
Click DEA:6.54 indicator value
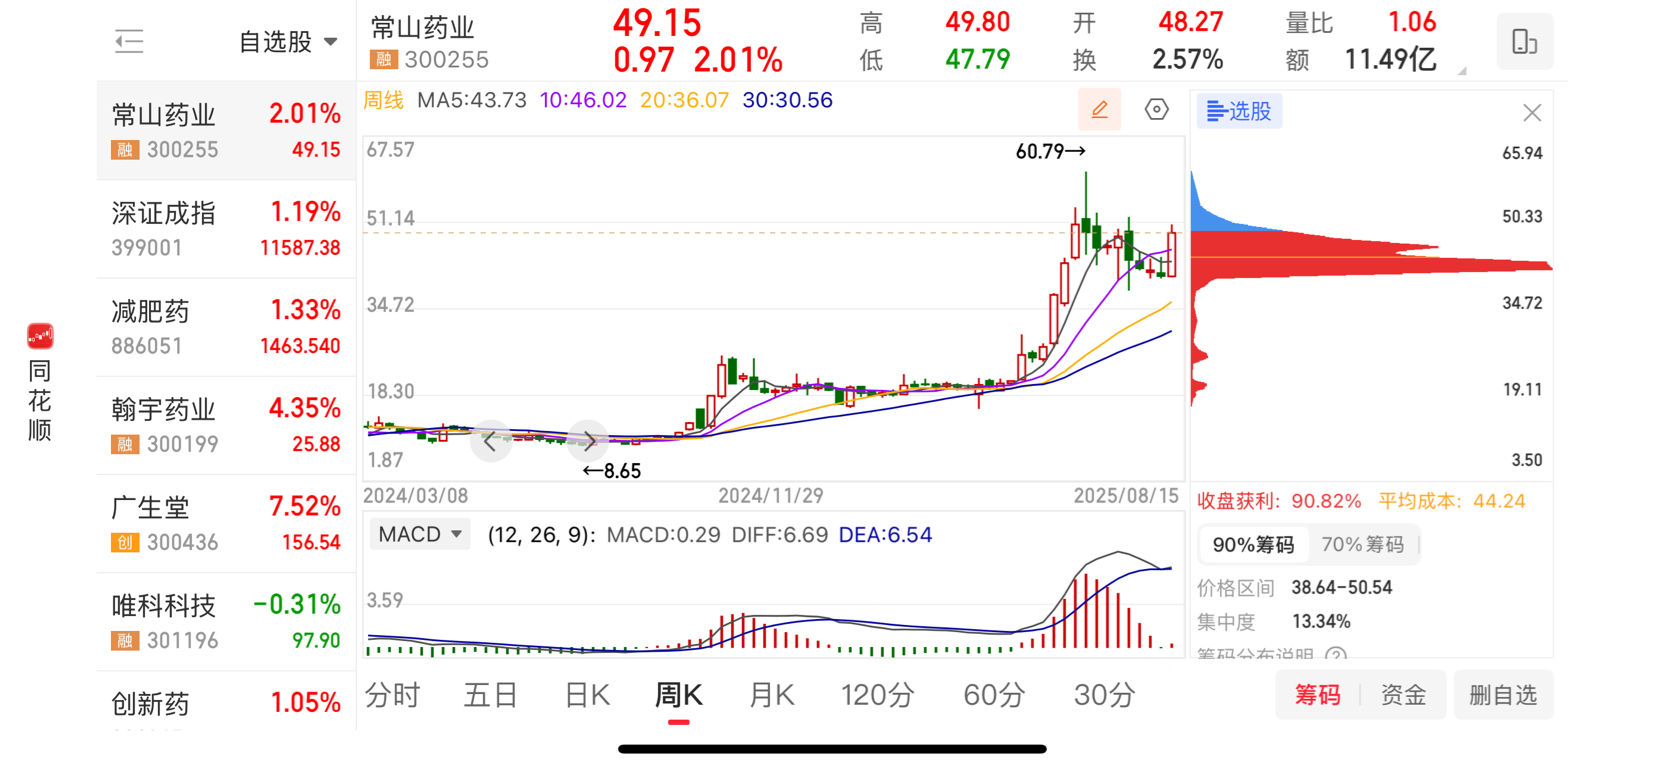click(x=885, y=535)
